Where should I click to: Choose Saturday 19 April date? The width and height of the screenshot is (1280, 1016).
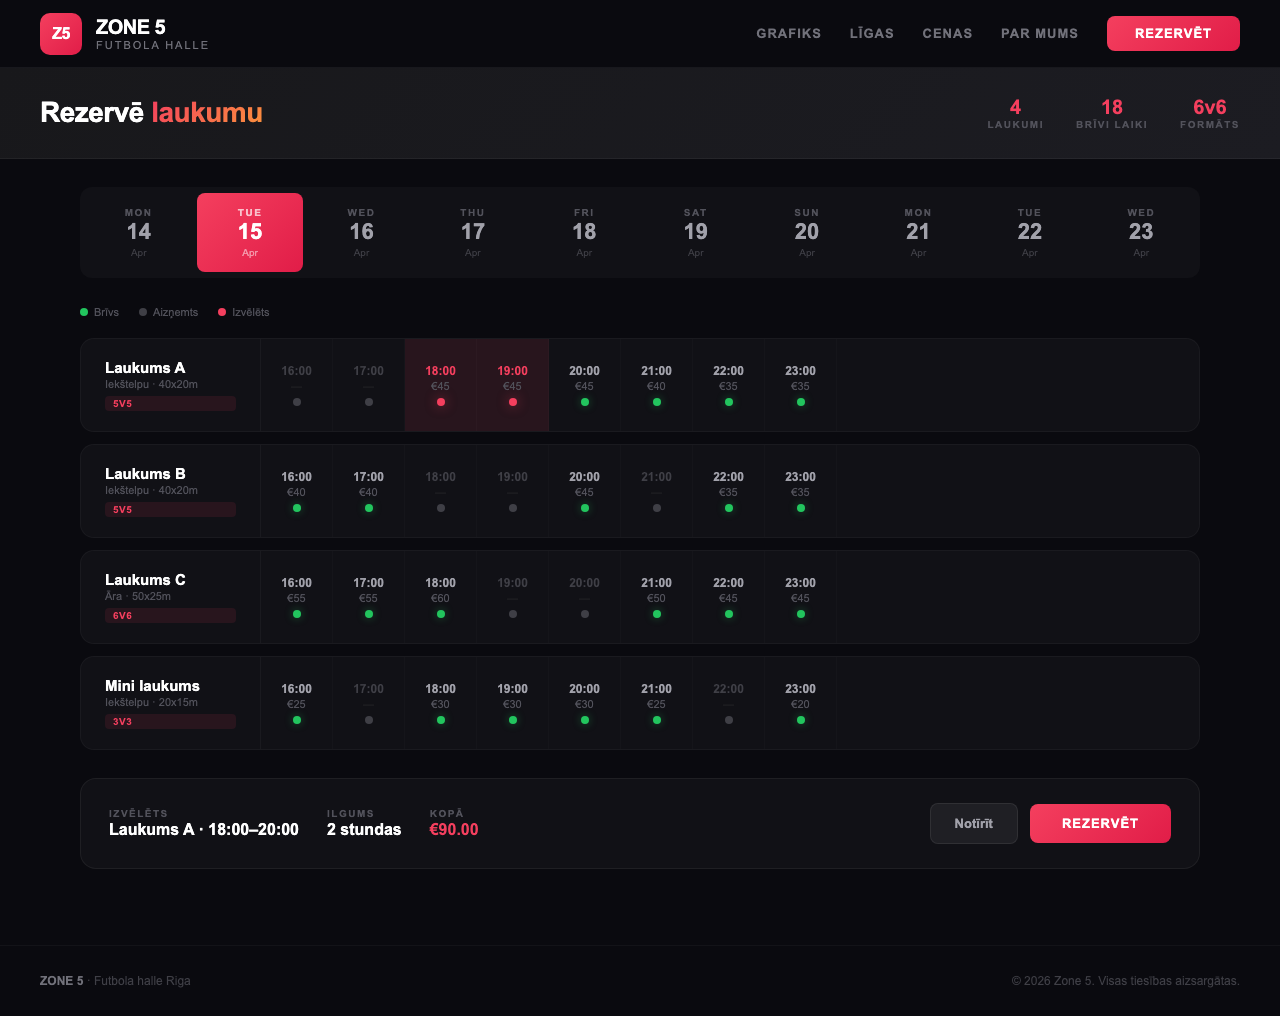695,233
